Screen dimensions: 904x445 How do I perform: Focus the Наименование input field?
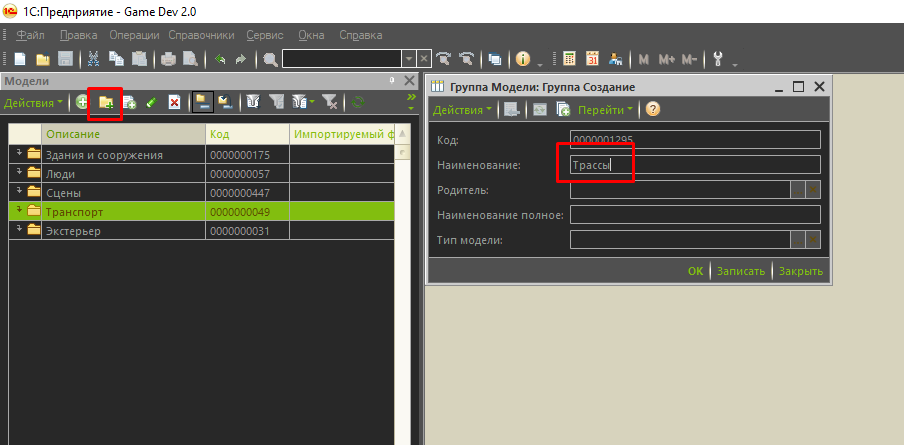coord(695,164)
